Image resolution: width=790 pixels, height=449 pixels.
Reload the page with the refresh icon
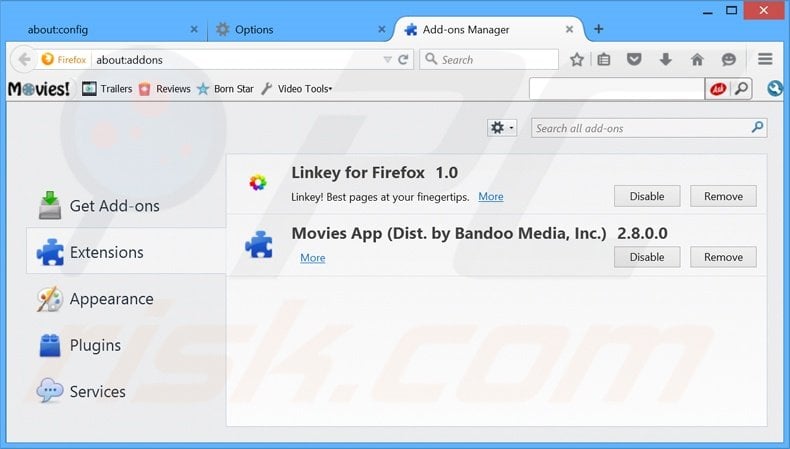pos(403,60)
